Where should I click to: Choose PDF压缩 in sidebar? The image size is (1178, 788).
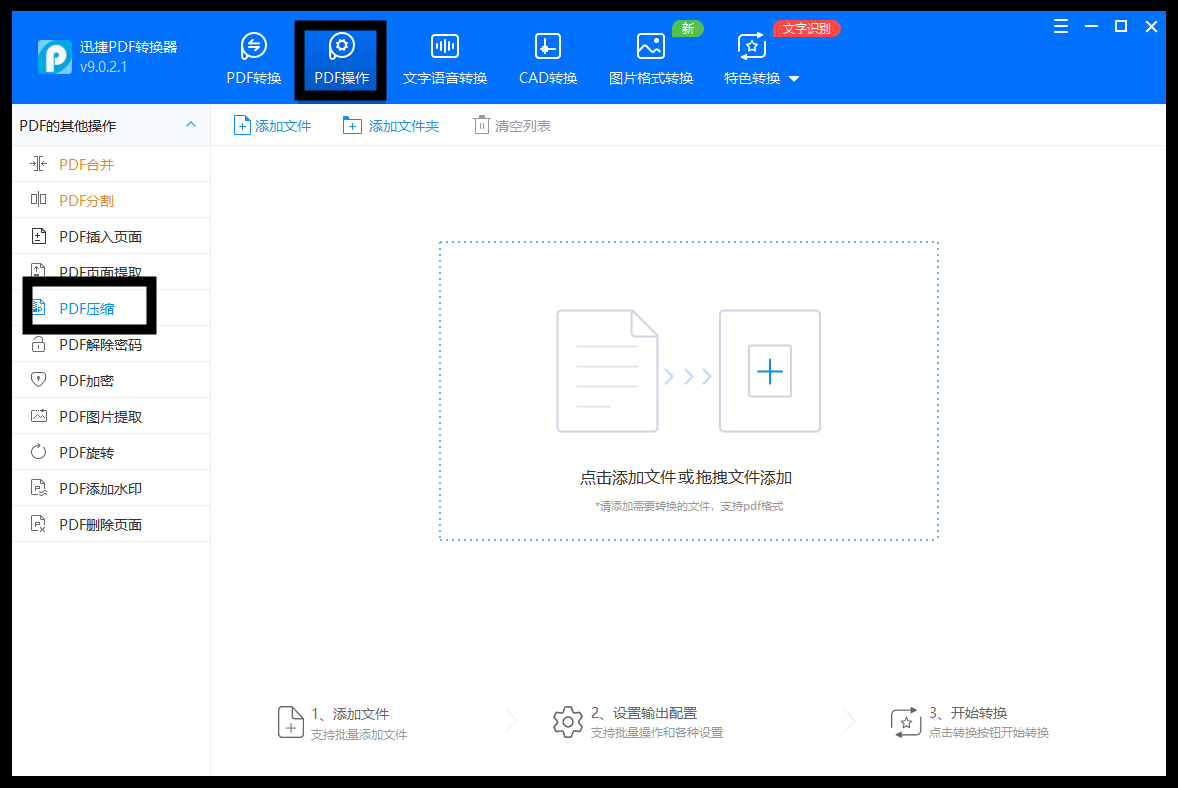[111, 308]
